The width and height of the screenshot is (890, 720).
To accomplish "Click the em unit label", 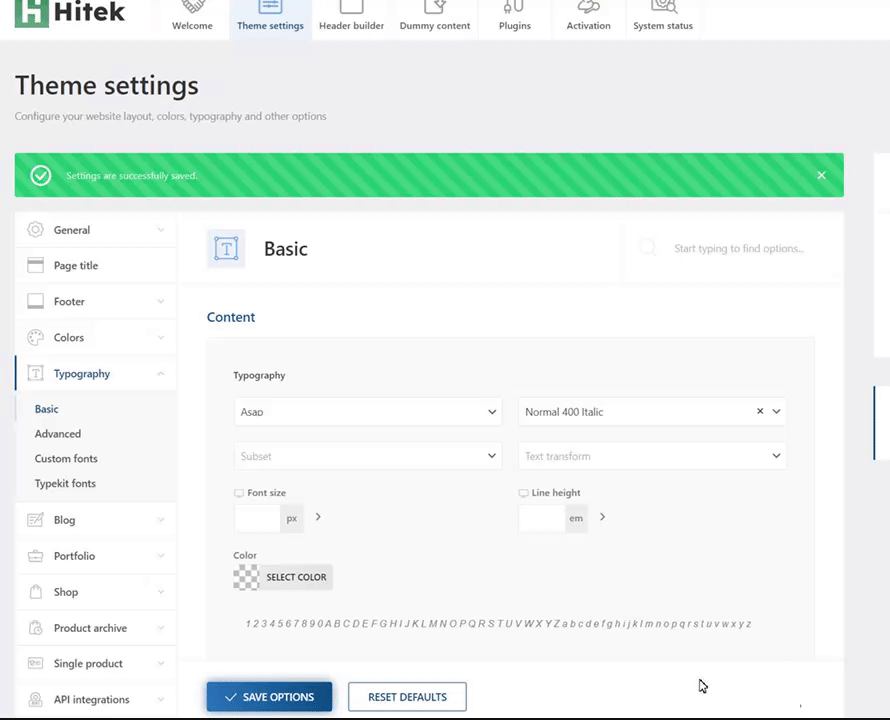I will pyautogui.click(x=576, y=518).
